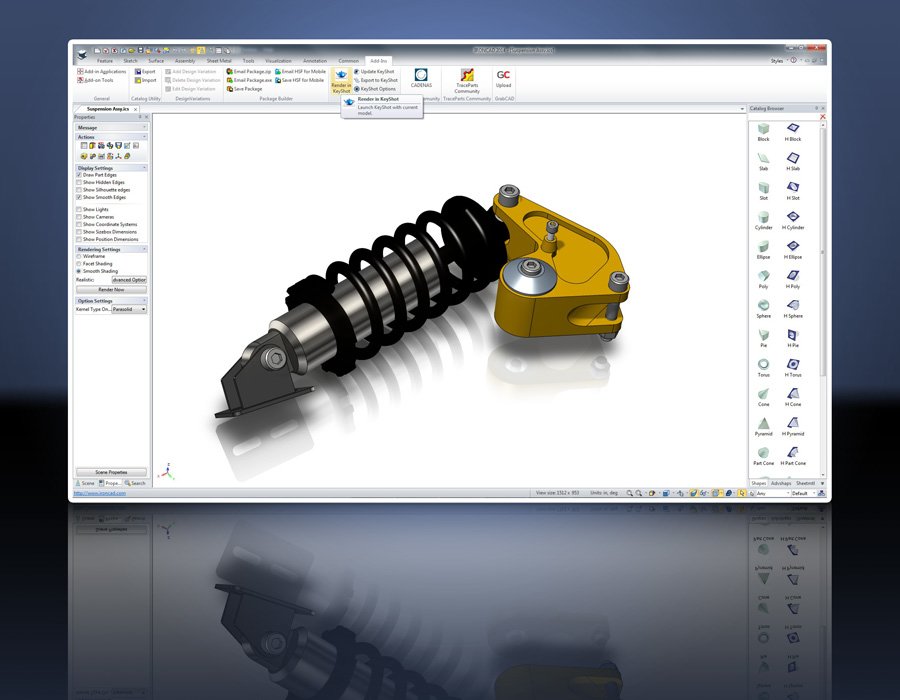Image resolution: width=900 pixels, height=700 pixels.
Task: Enable Show Sizebox Dimensions
Action: pyautogui.click(x=79, y=232)
